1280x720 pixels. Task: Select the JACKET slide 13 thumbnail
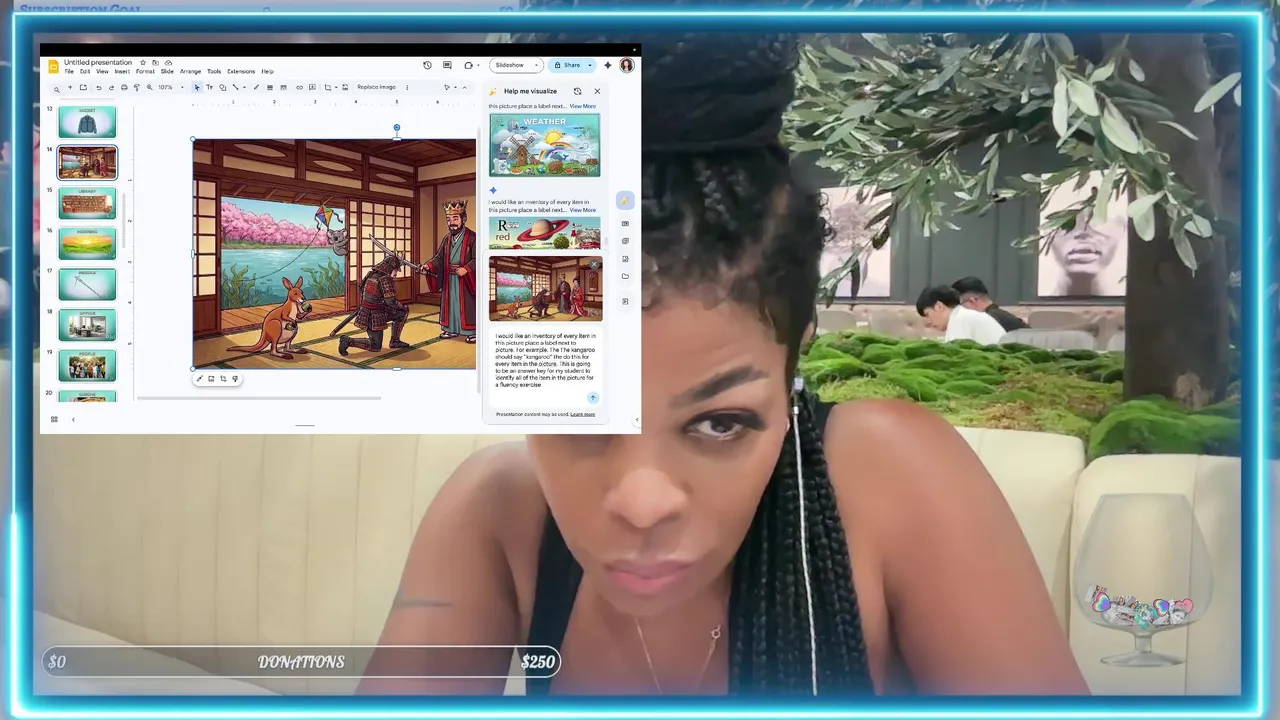87,122
